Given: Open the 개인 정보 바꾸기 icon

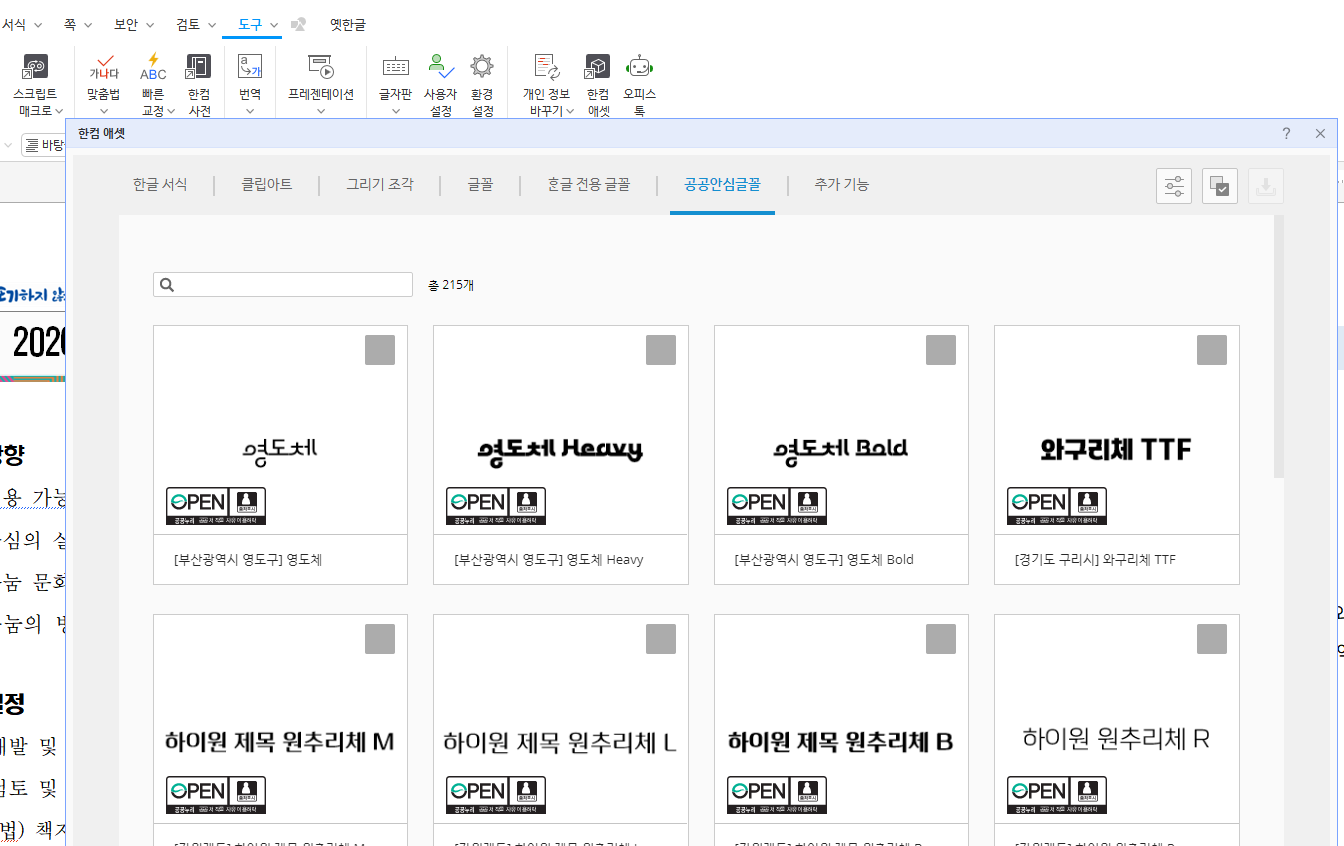Looking at the screenshot, I should [547, 67].
